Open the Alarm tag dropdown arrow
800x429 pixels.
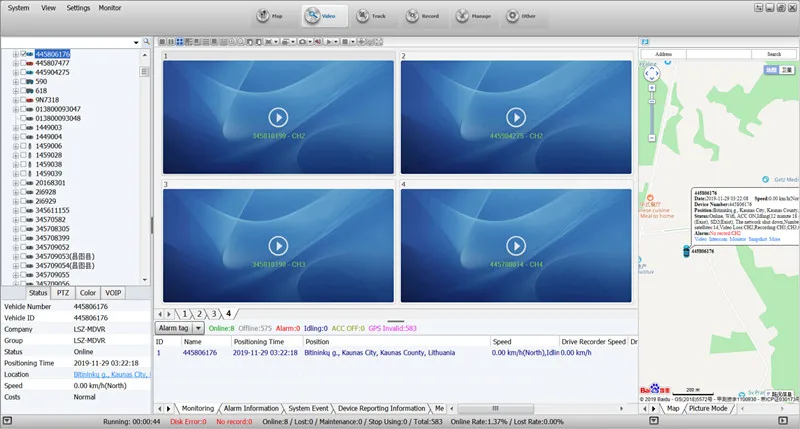tap(198, 328)
